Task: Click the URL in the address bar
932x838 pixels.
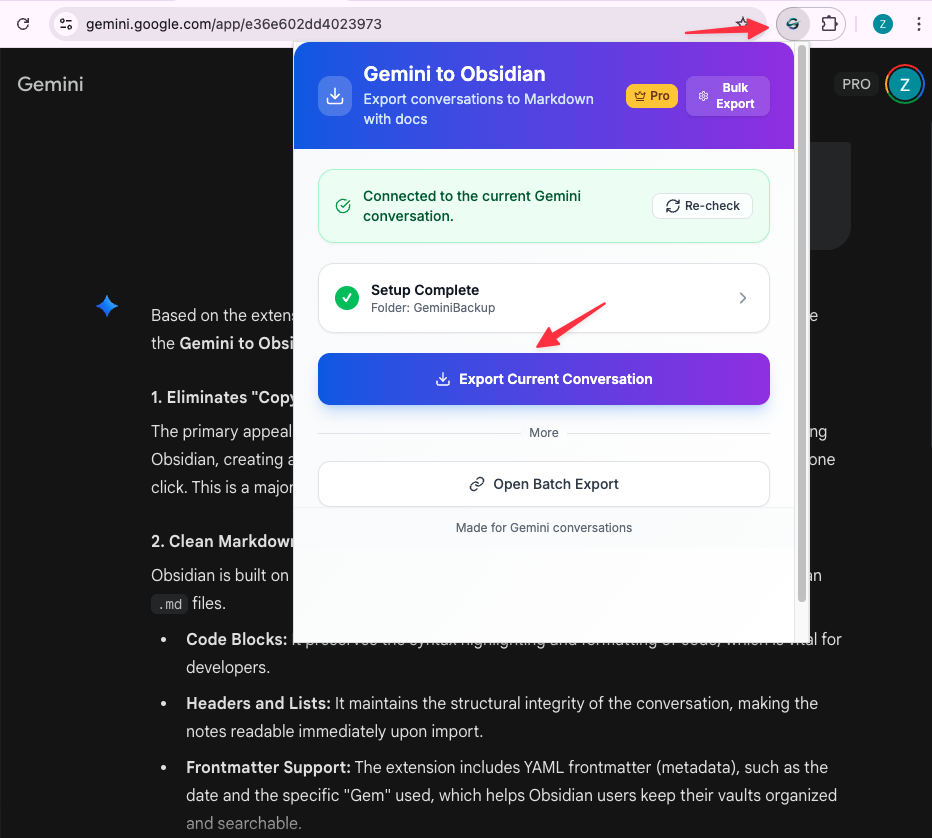Action: tap(230, 22)
